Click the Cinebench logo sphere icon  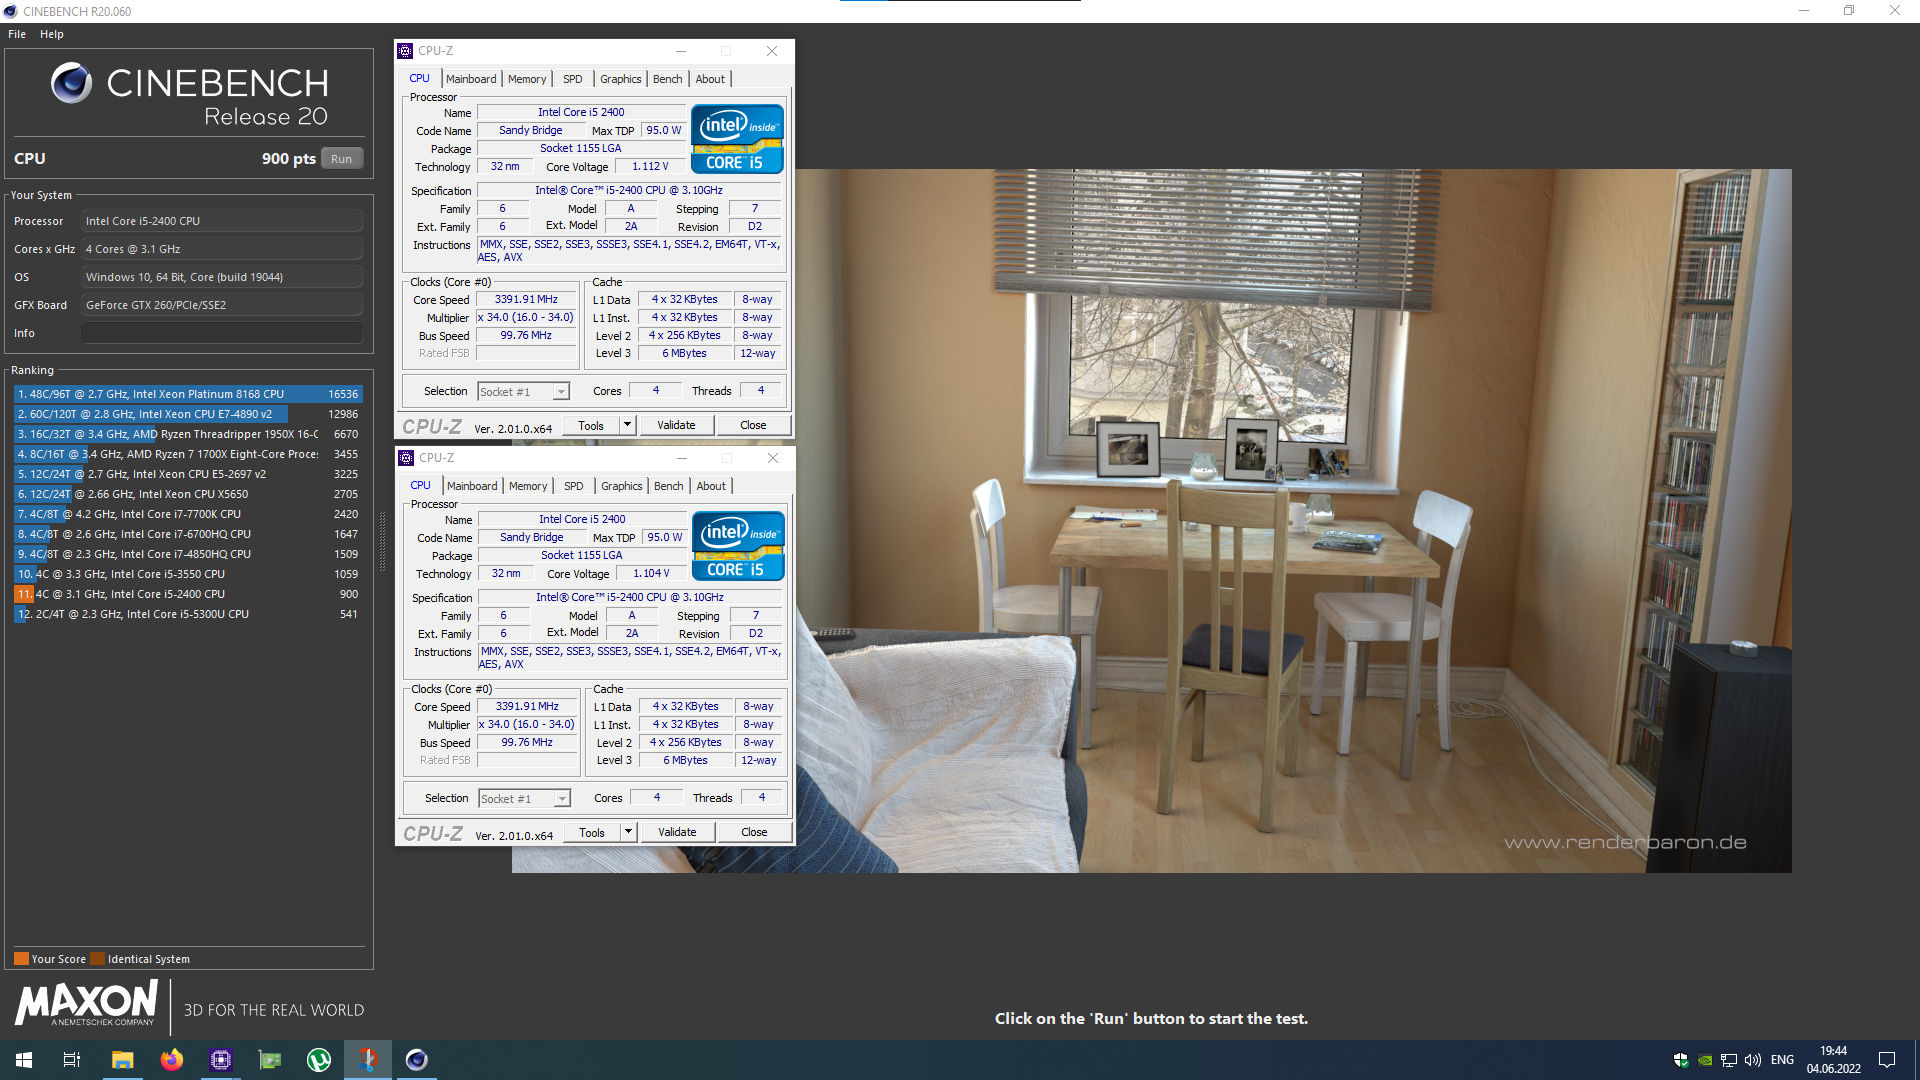(71, 83)
